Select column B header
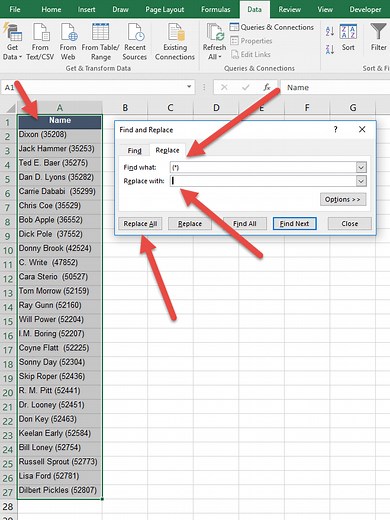 tap(125, 108)
